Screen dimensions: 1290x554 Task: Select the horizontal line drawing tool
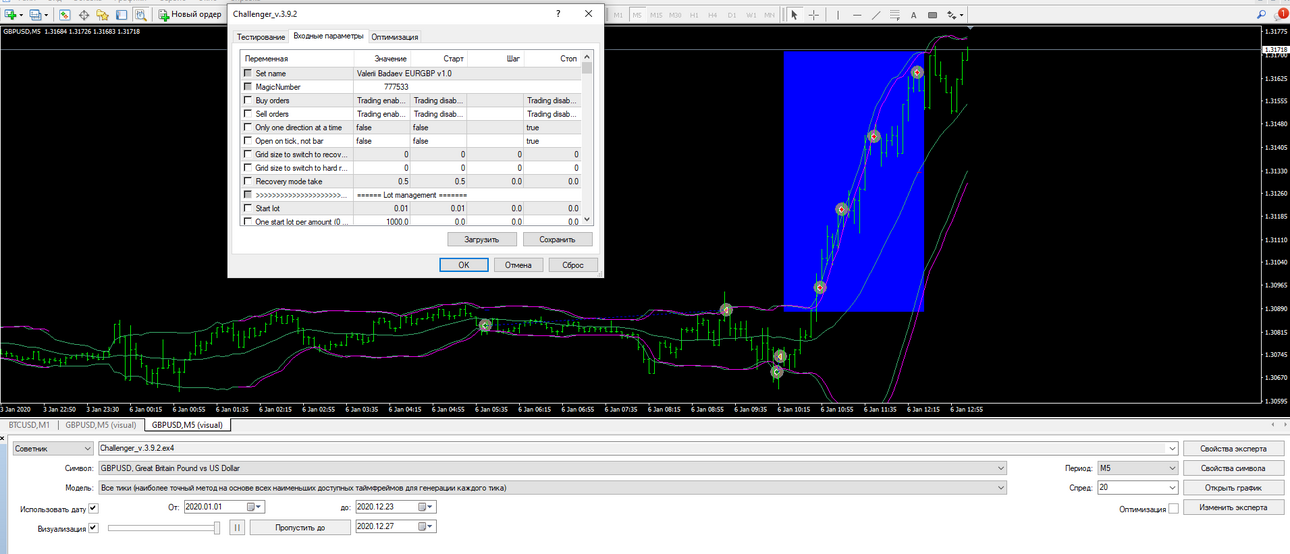pos(857,15)
